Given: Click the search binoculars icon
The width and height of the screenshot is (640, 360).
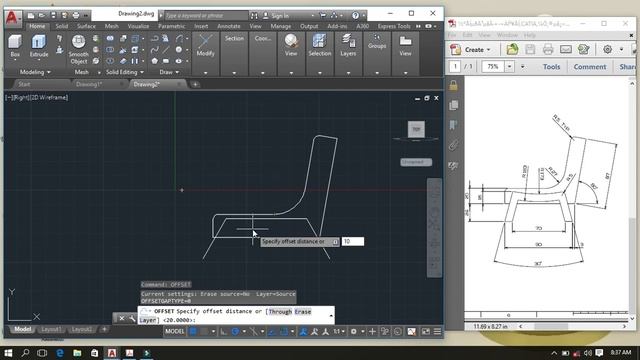Looking at the screenshot, I should pyautogui.click(x=254, y=16).
